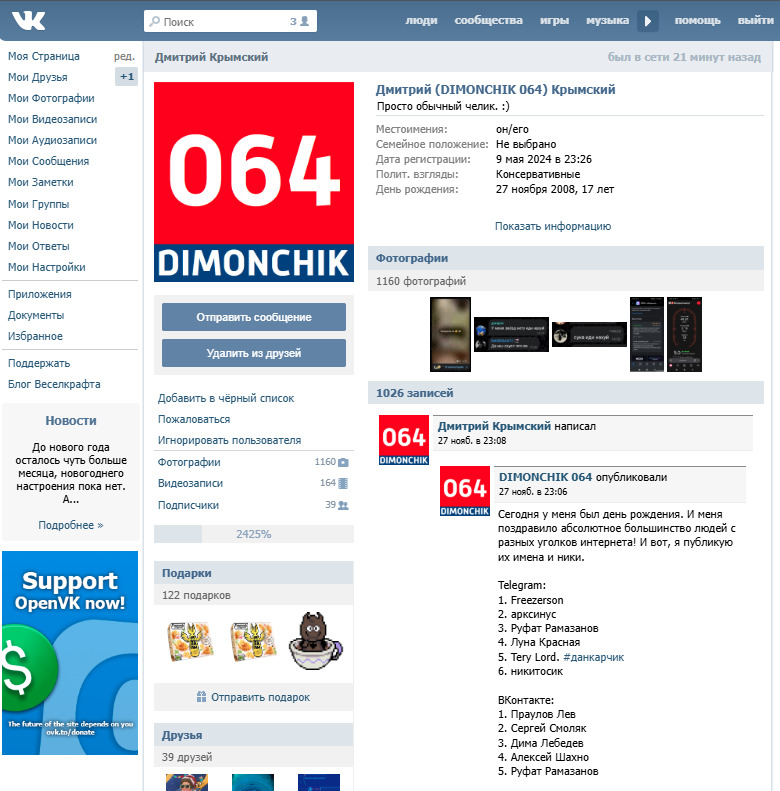The image size is (780, 791).
Task: Open Мои Сообщения in sidebar
Action: pyautogui.click(x=48, y=161)
